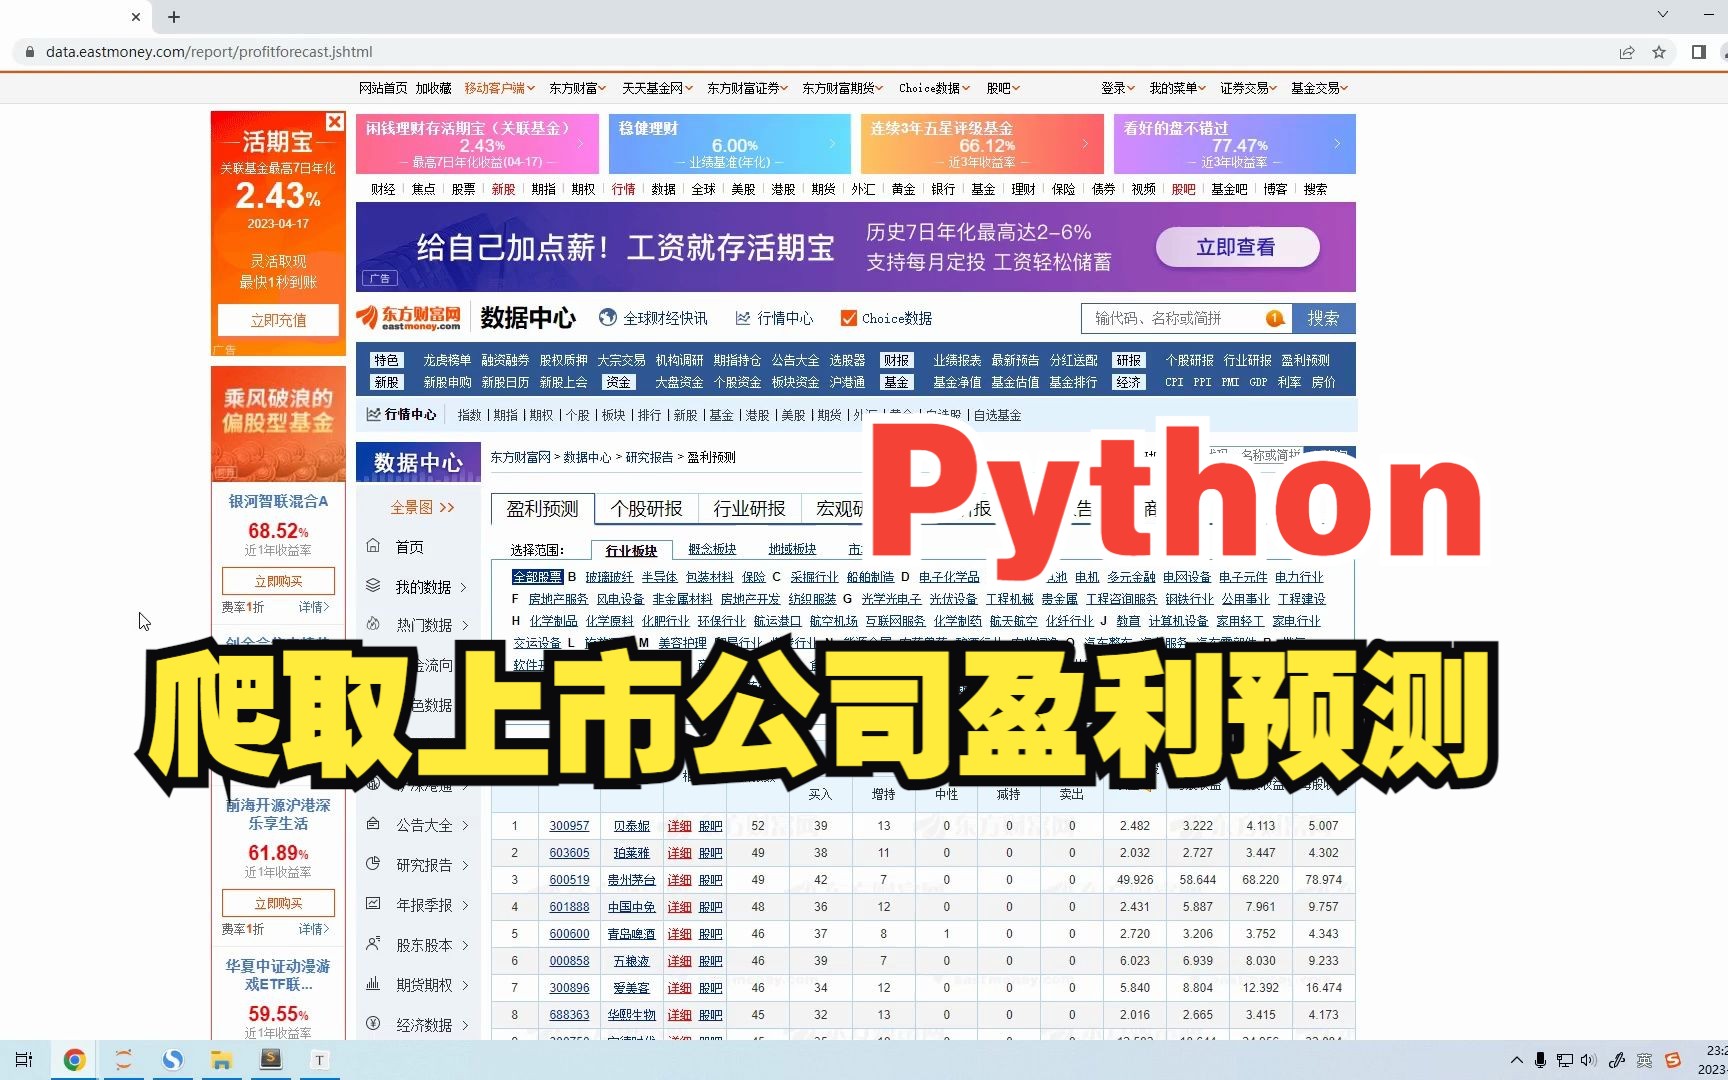This screenshot has height=1080, width=1728.
Task: Click the 全球财经快讯 globe icon
Action: click(607, 318)
